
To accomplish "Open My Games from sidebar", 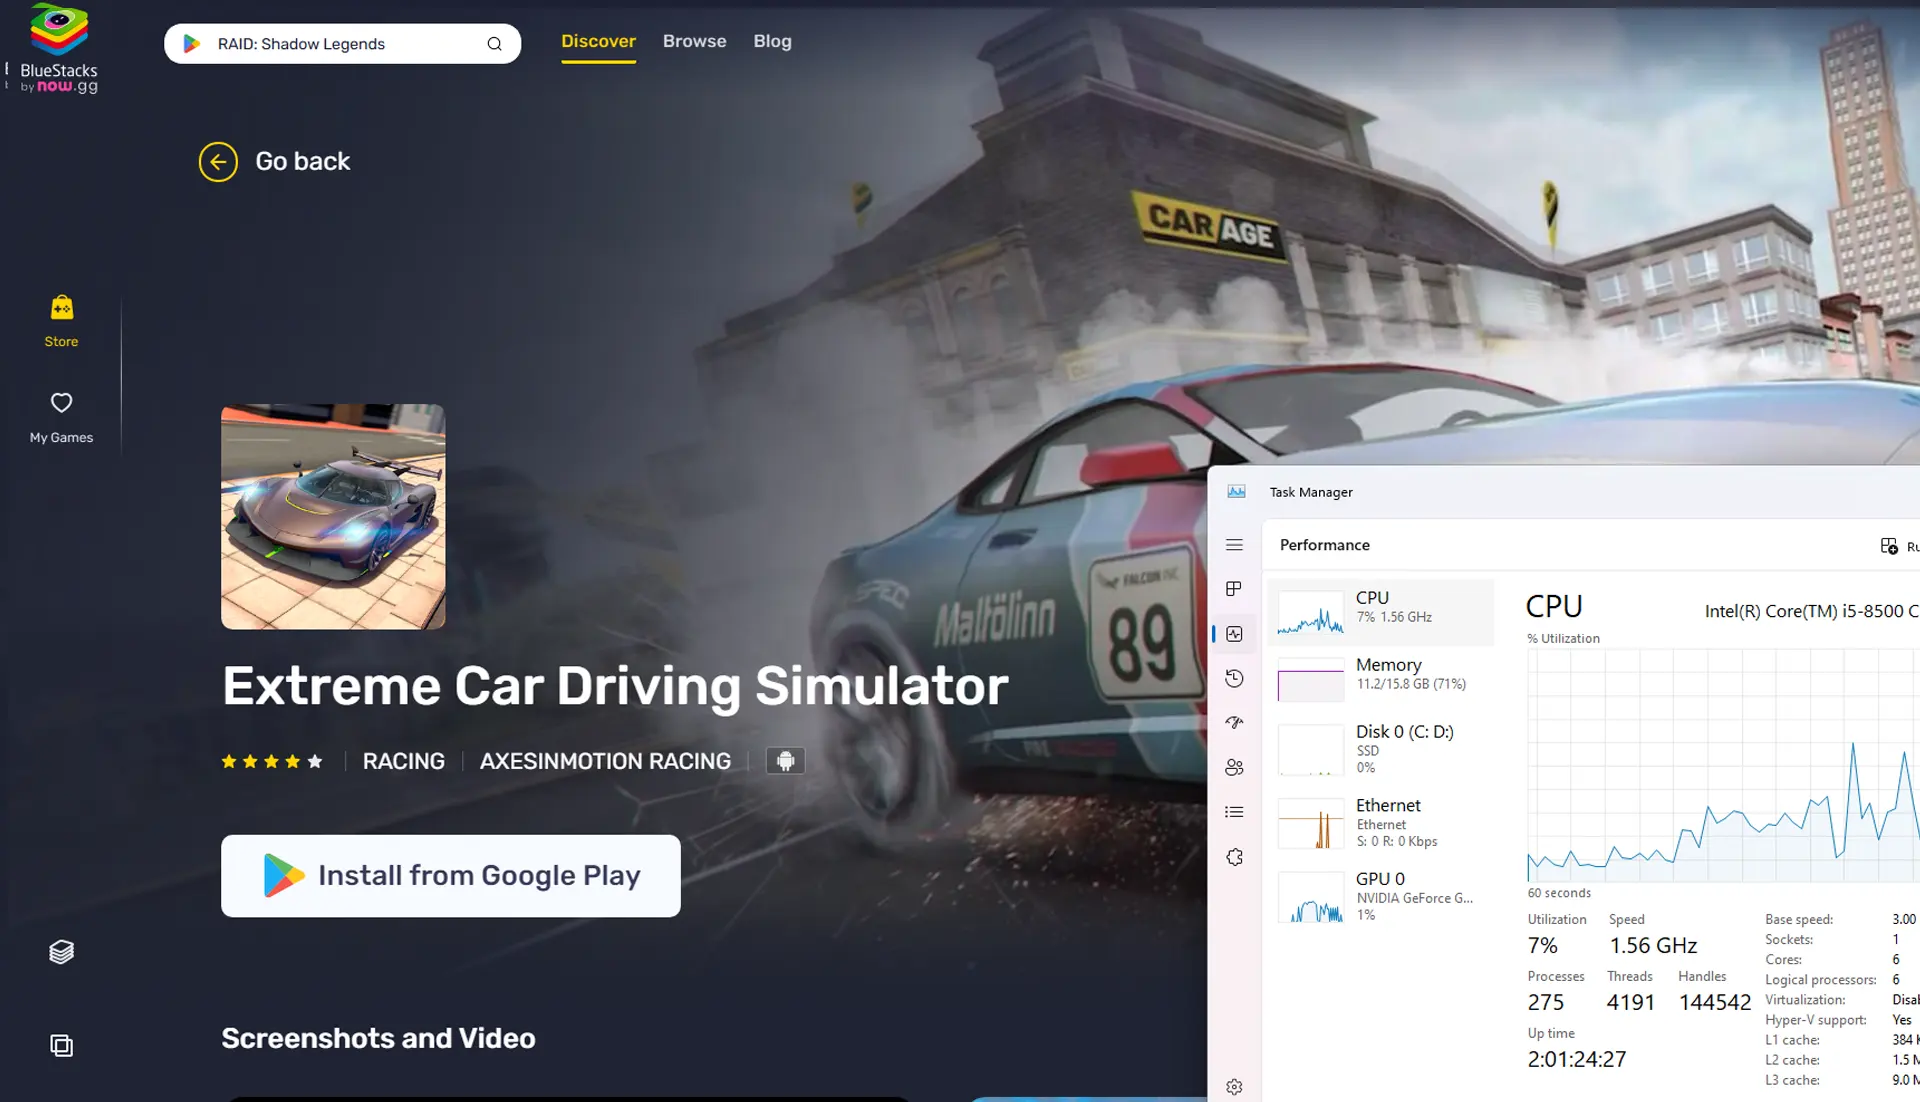I will [x=61, y=417].
